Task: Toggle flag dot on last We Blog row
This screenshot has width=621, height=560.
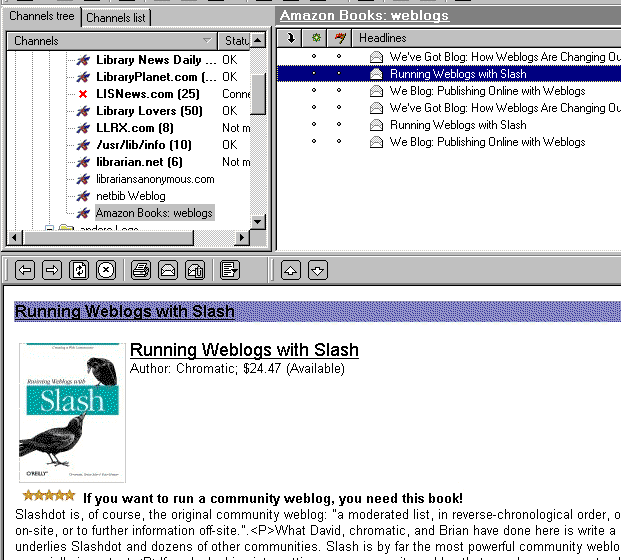Action: tap(339, 141)
